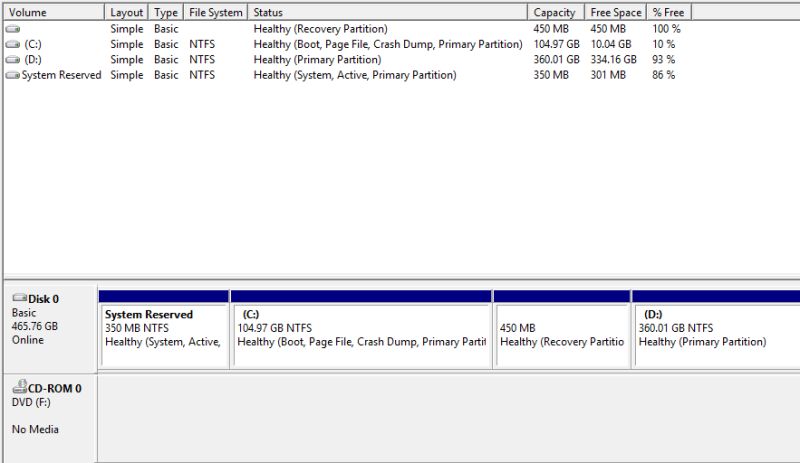Sort list by Layout column header
800x463 pixels.
pyautogui.click(x=127, y=12)
